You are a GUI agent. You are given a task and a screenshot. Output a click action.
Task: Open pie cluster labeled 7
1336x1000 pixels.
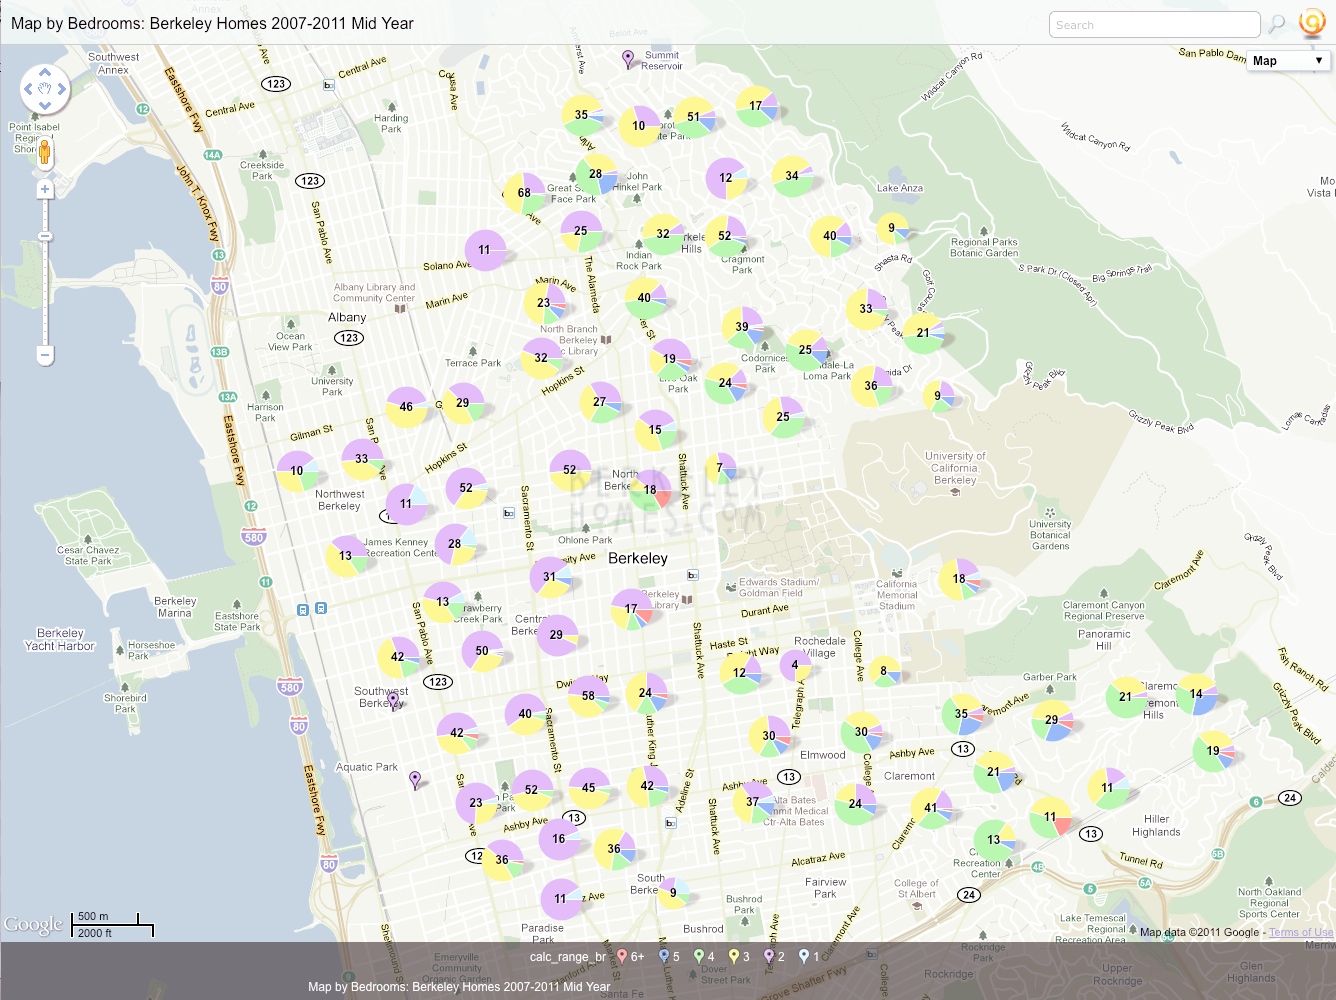tap(720, 467)
